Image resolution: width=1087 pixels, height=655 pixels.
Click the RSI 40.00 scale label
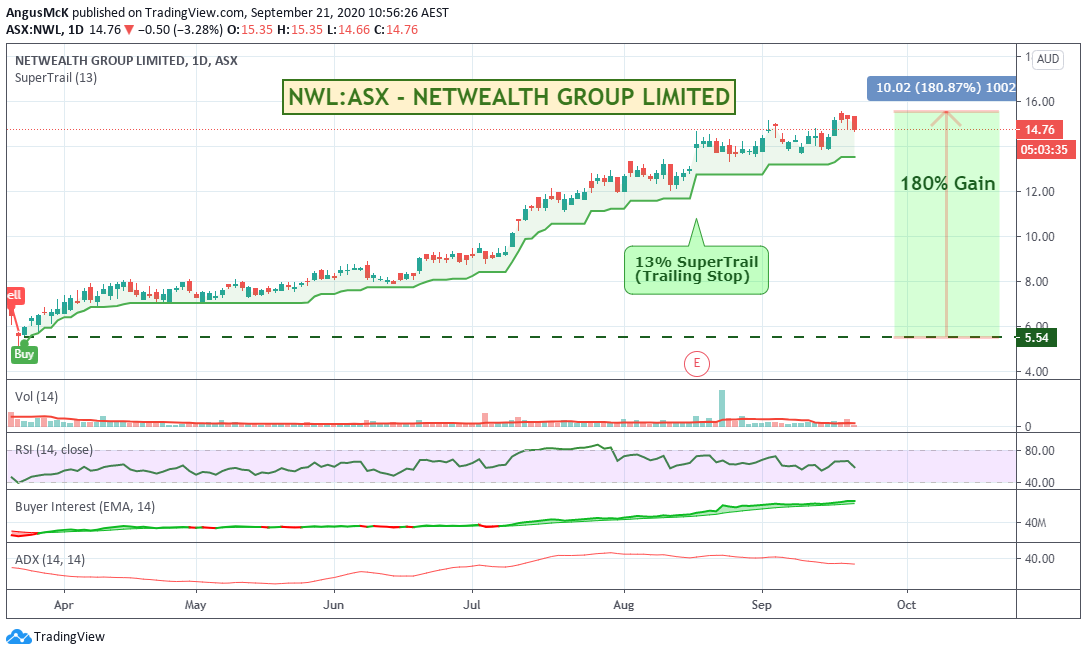[x=1039, y=482]
